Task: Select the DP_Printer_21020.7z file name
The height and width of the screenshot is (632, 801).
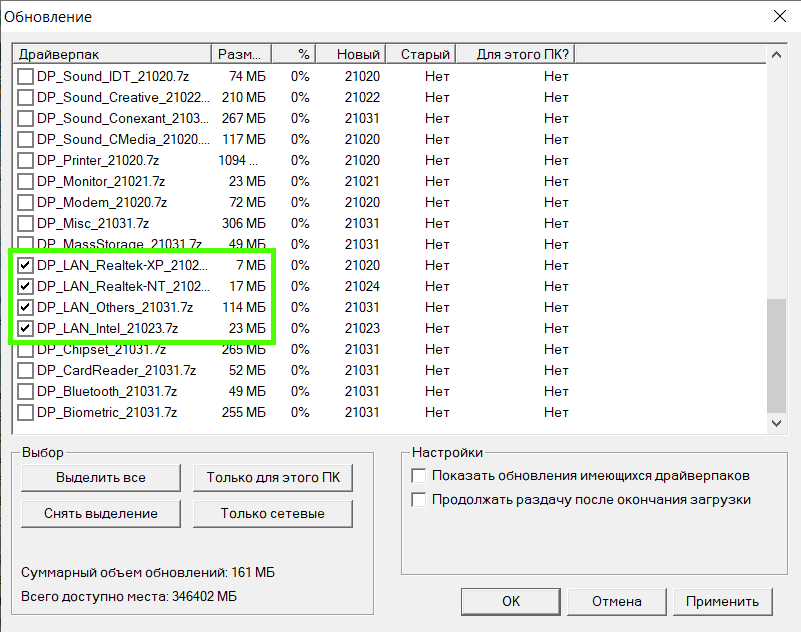Action: coord(98,160)
